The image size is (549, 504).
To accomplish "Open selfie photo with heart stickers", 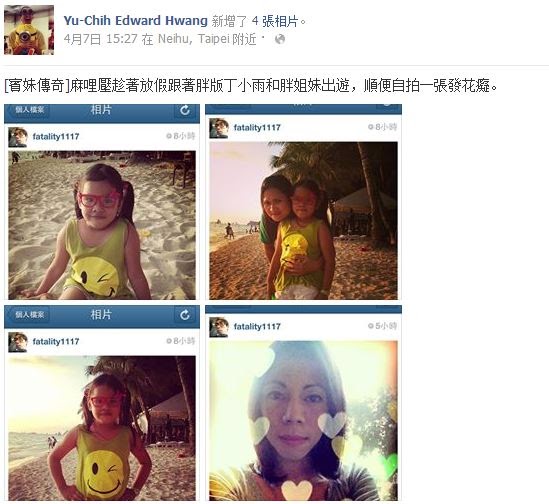I will coord(303,421).
